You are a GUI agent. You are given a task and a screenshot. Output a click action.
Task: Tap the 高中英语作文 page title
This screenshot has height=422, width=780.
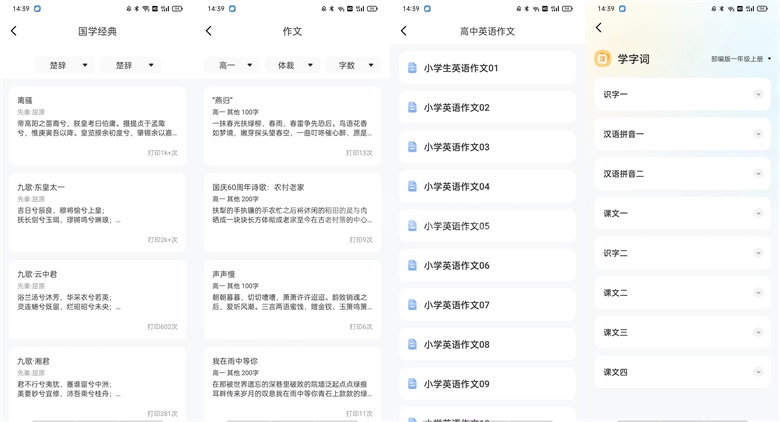488,31
